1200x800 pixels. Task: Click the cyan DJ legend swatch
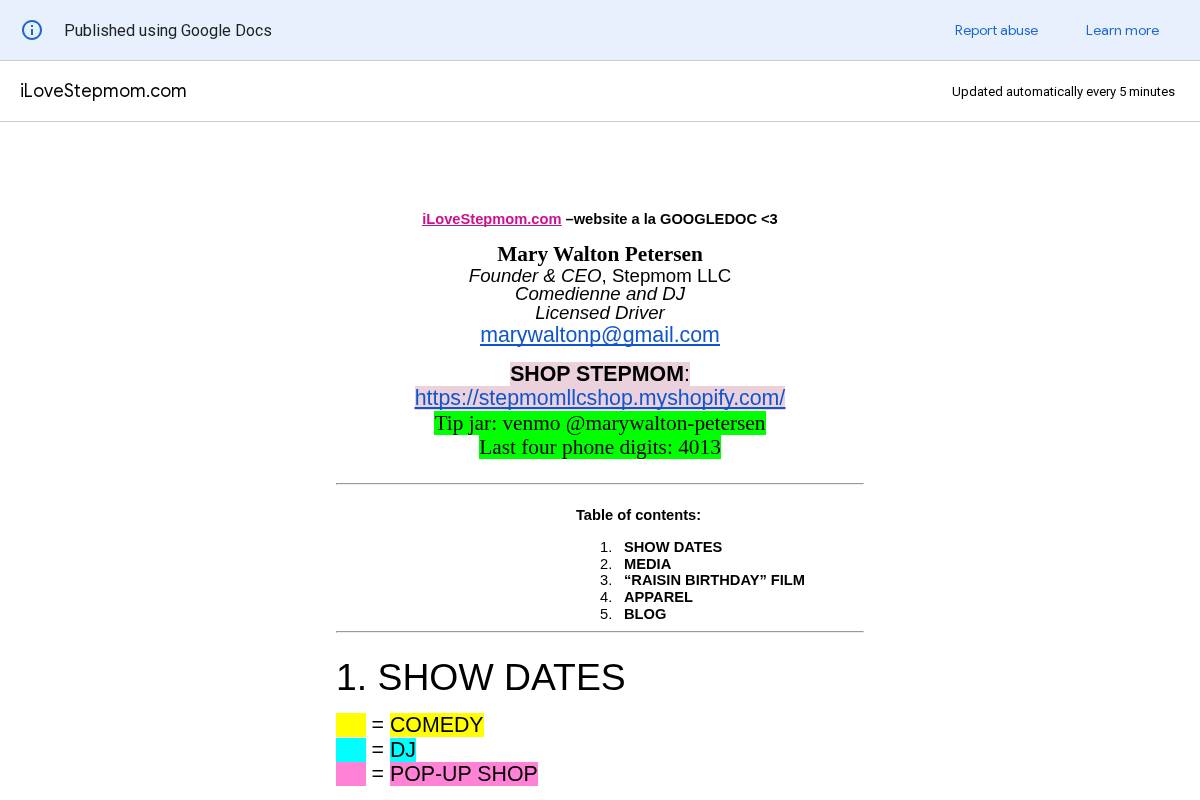351,749
